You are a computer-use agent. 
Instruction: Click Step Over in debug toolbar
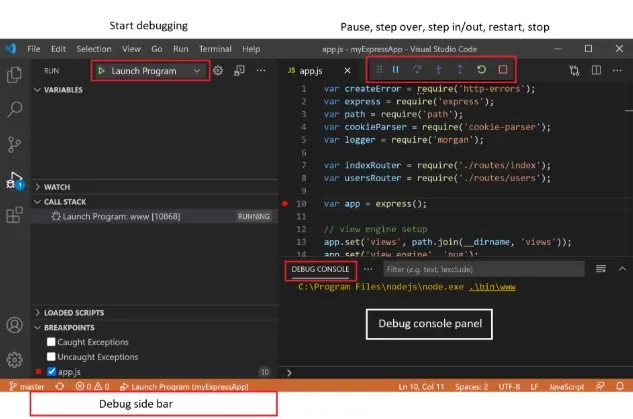(417, 69)
